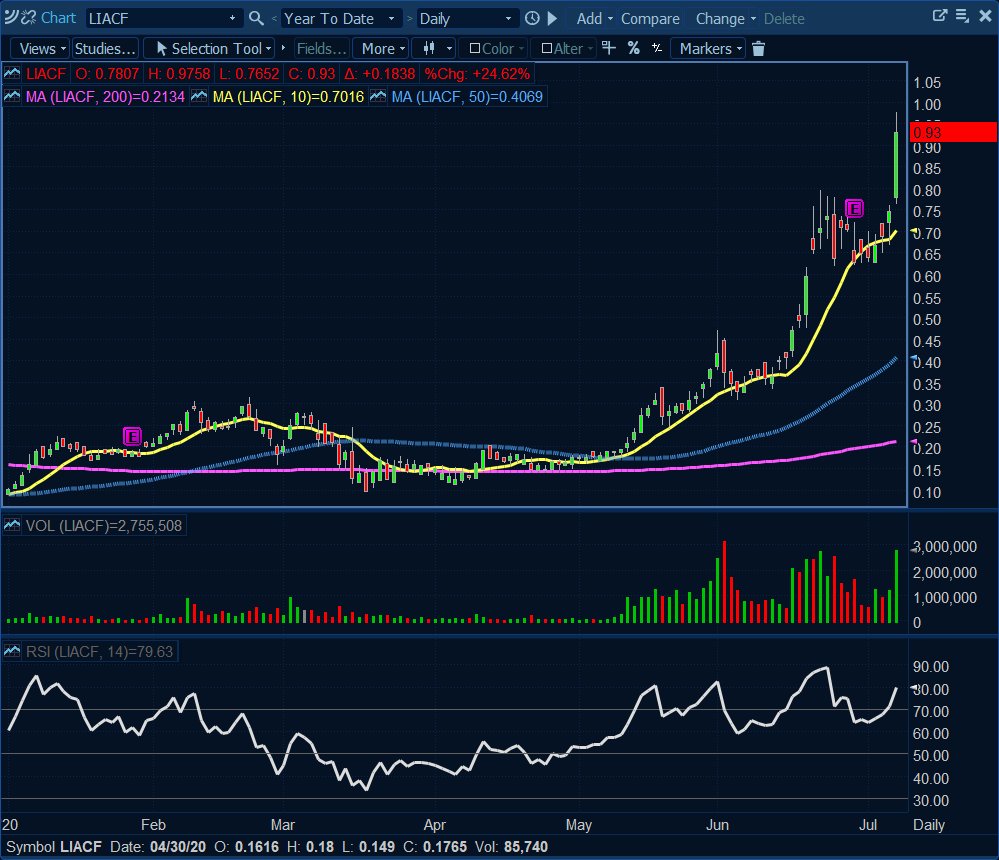The width and height of the screenshot is (999, 860).
Task: Open the Daily interval dropdown
Action: (x=508, y=18)
